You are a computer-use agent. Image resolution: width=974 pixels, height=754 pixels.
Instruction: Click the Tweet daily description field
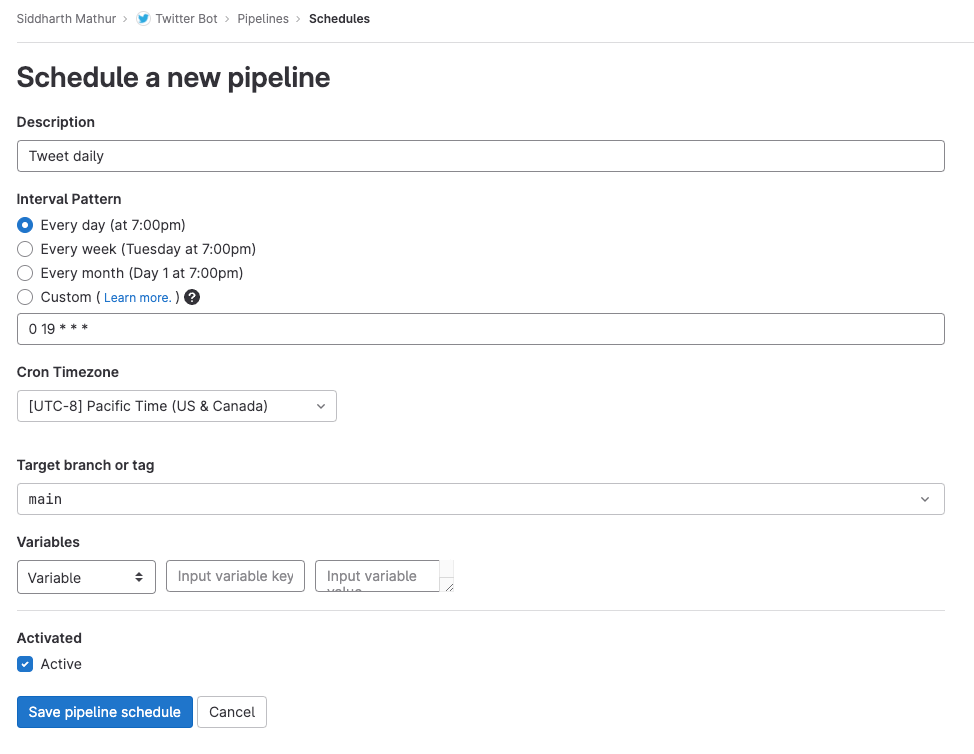[480, 156]
